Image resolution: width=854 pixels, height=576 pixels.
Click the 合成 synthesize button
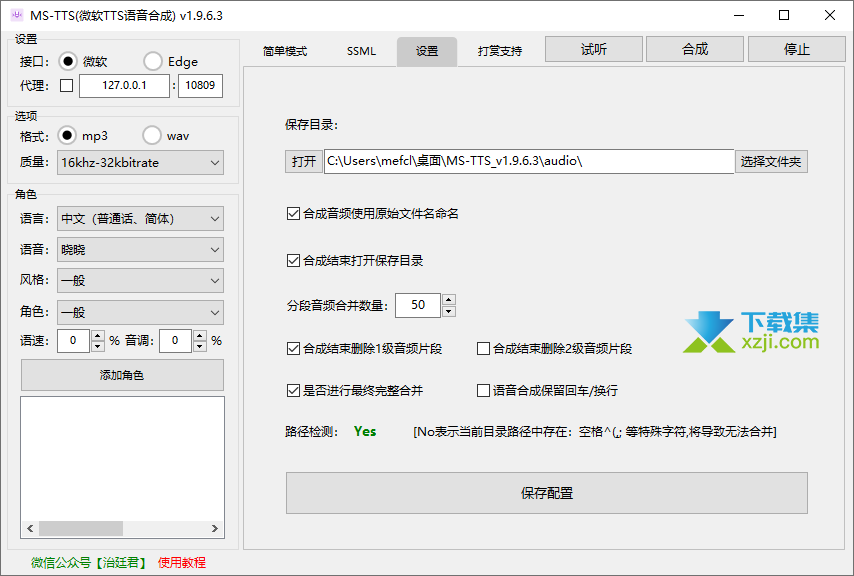pos(695,50)
